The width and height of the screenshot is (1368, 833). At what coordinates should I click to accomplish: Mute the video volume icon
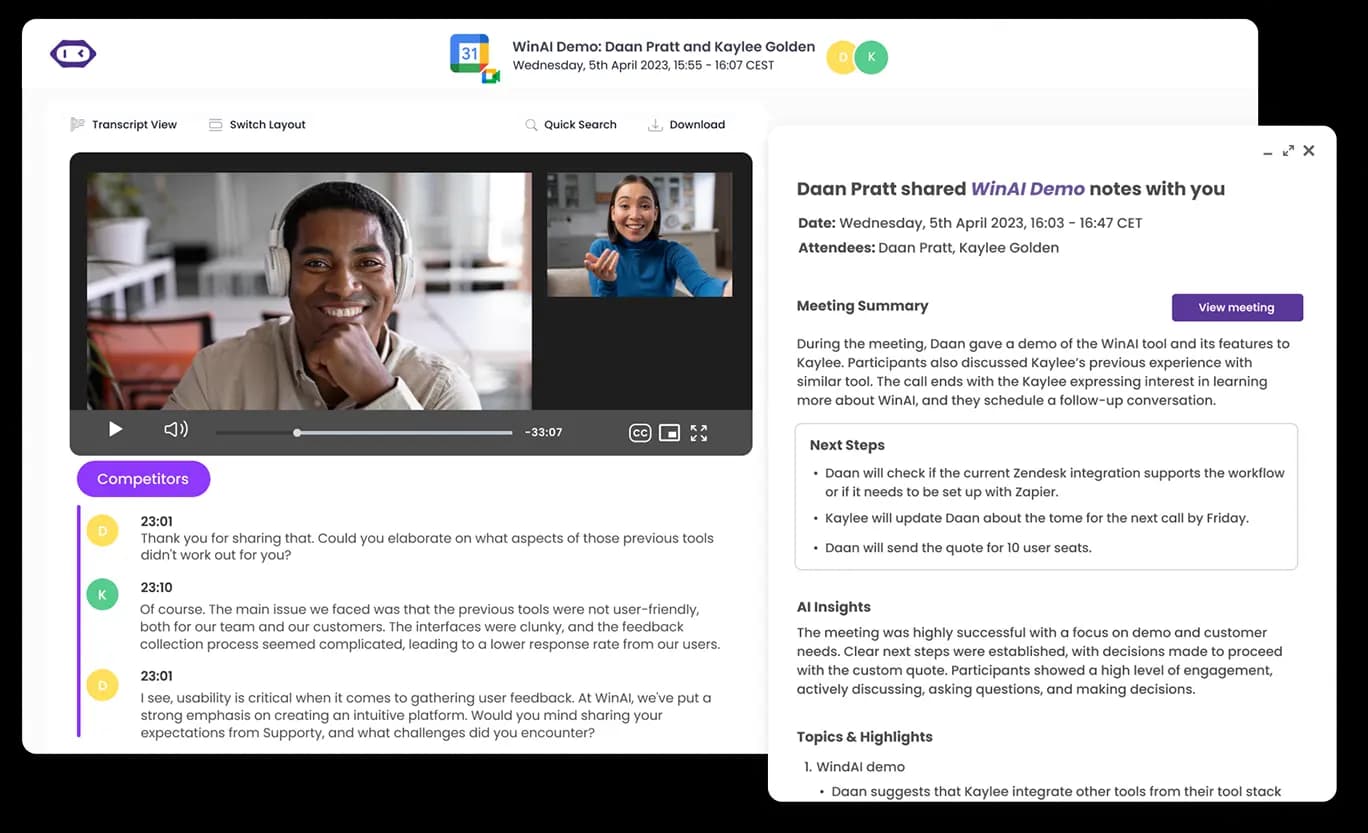(x=176, y=429)
